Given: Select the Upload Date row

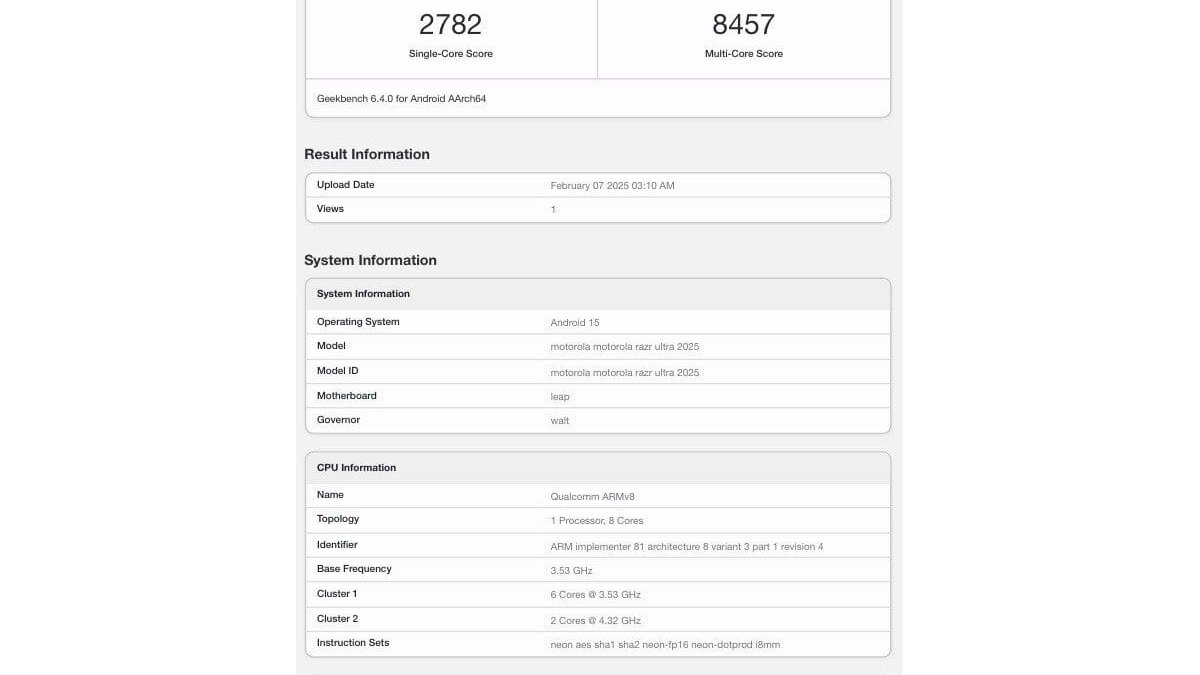Looking at the screenshot, I should pyautogui.click(x=597, y=185).
